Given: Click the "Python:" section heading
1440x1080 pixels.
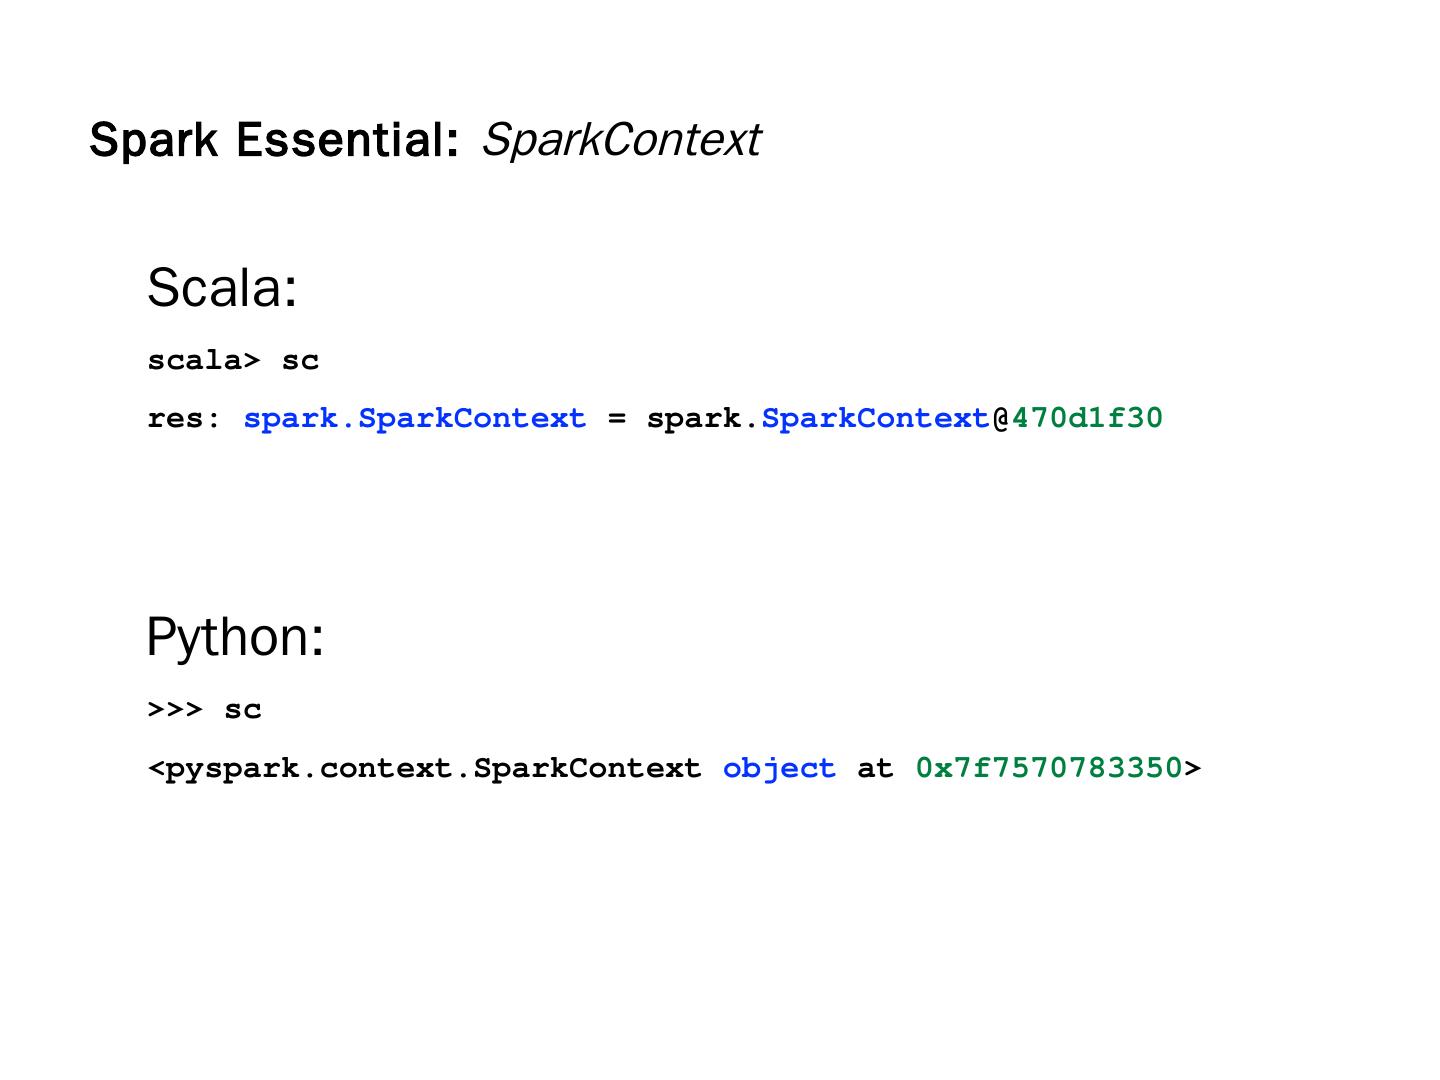Looking at the screenshot, I should tap(235, 637).
